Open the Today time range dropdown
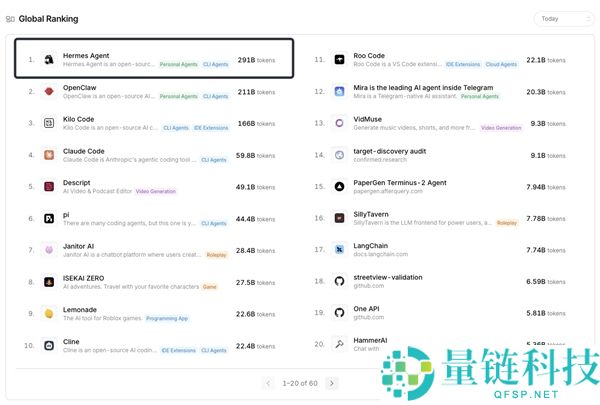This screenshot has width=600, height=405. [x=564, y=19]
